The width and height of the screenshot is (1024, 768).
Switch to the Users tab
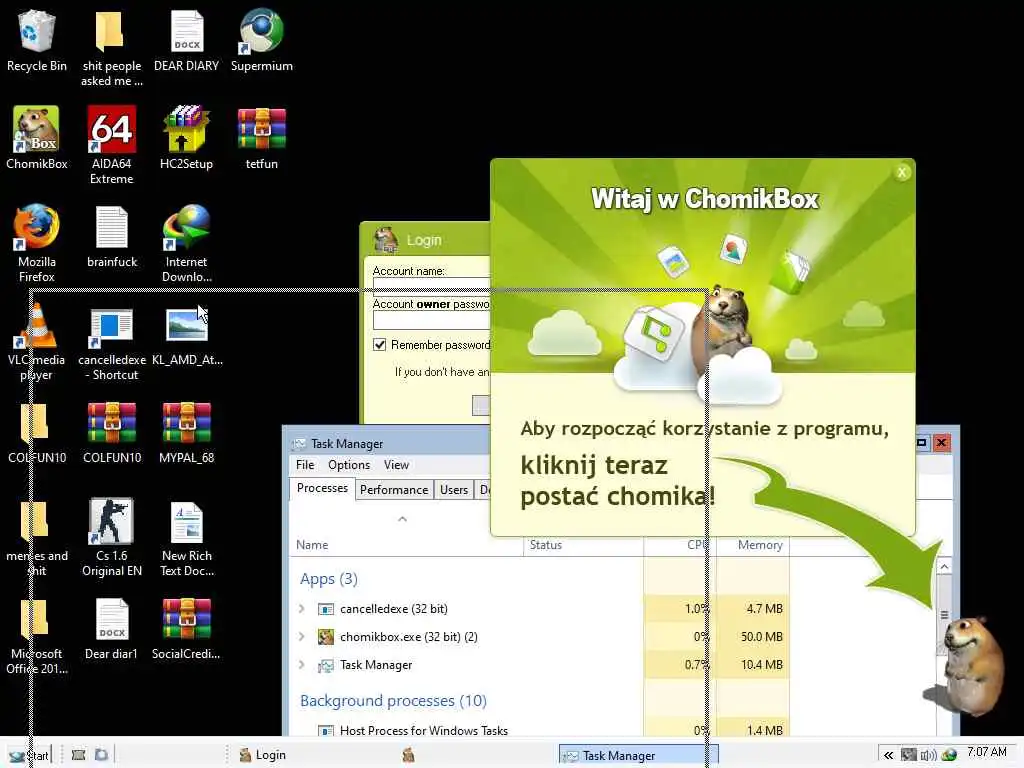pyautogui.click(x=454, y=490)
